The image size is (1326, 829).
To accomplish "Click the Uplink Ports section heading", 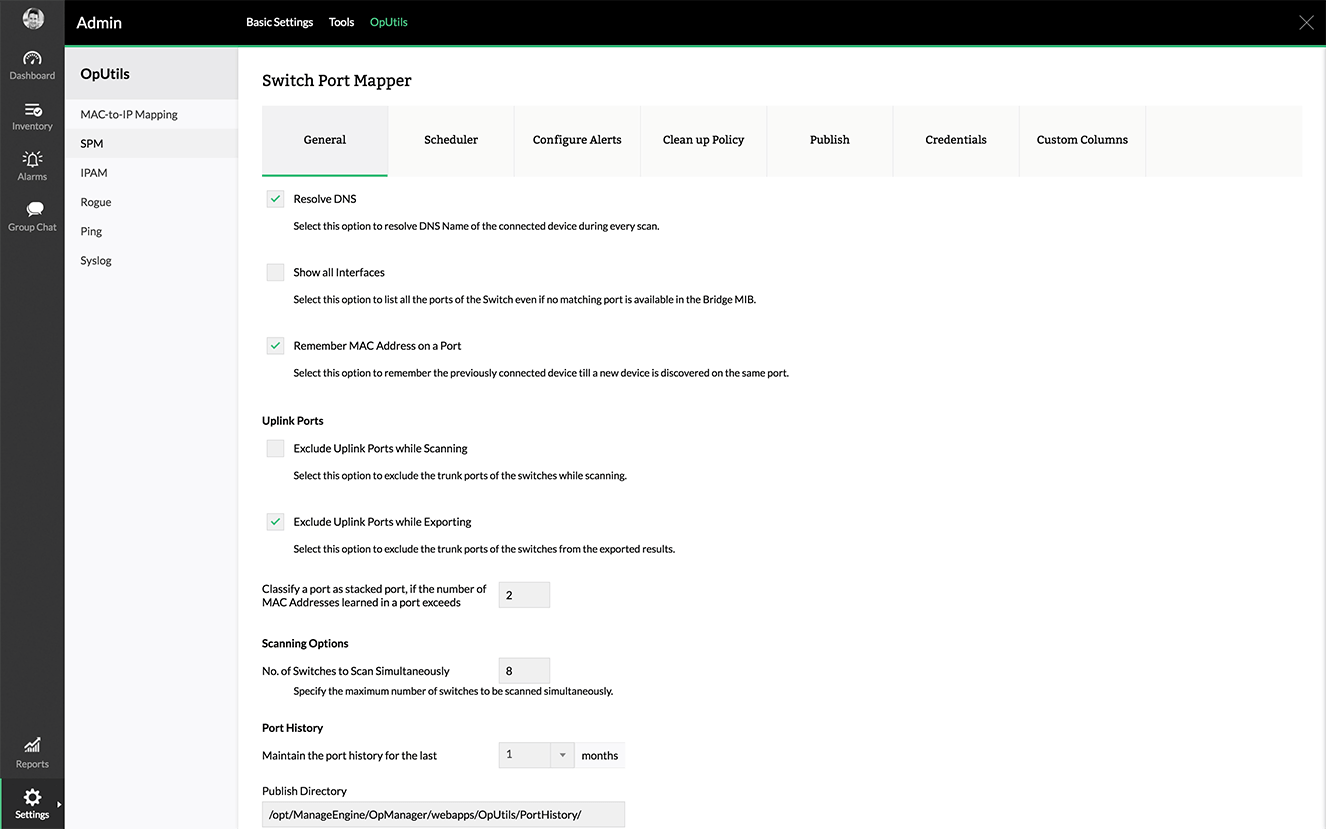I will click(293, 421).
